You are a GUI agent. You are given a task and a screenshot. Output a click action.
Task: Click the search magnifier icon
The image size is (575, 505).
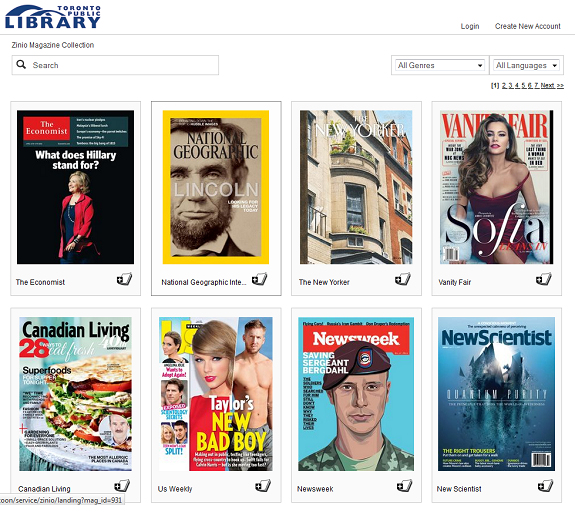coord(21,65)
